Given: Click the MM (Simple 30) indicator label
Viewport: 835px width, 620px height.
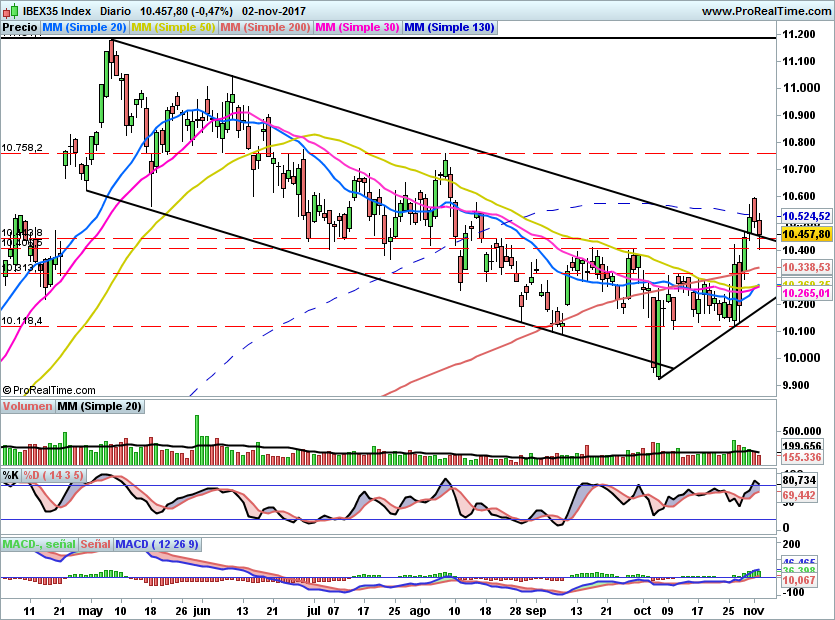Looking at the screenshot, I should point(356,28).
